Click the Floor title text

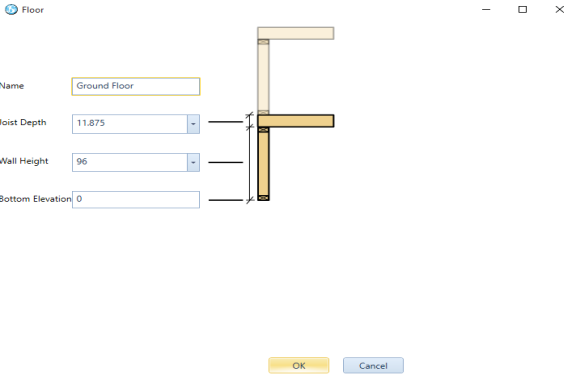[x=33, y=10]
